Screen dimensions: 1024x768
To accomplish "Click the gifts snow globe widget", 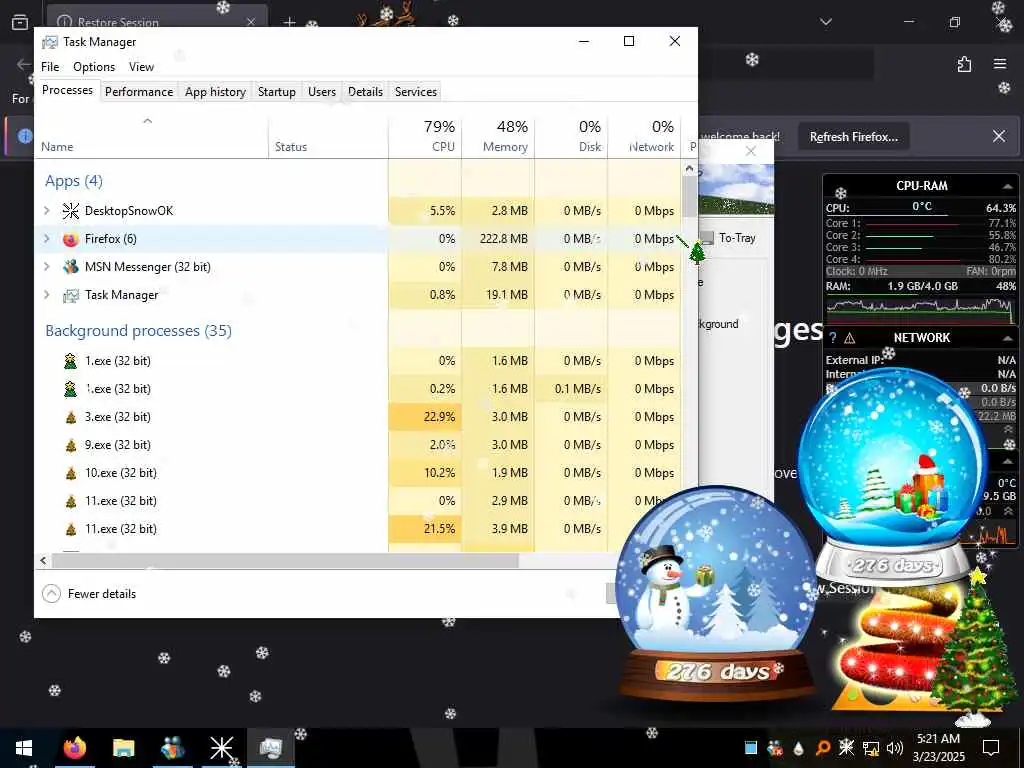I will (x=893, y=473).
